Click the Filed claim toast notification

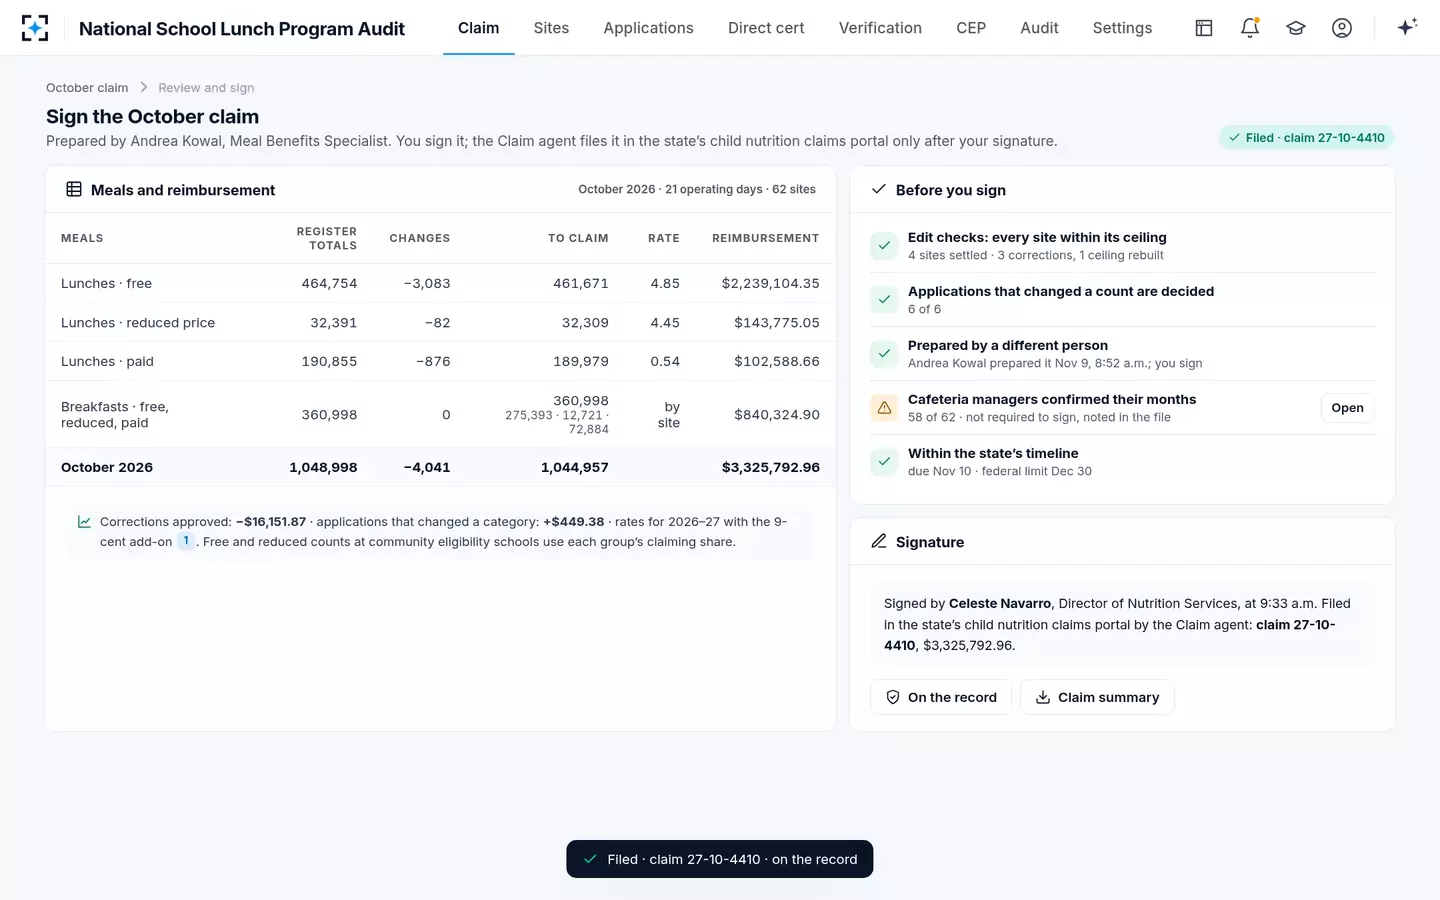point(720,859)
